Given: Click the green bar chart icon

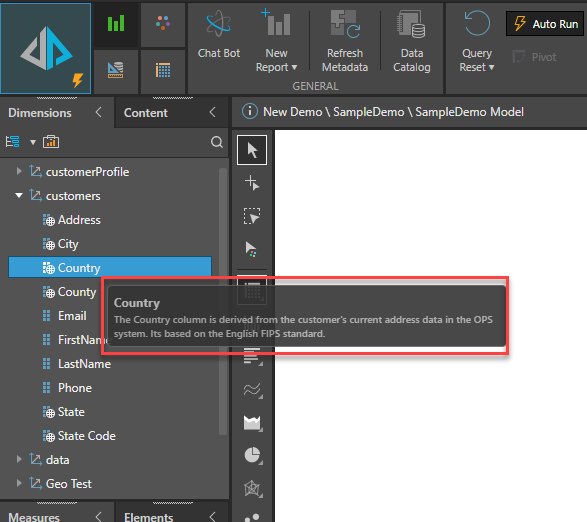Looking at the screenshot, I should pos(116,24).
